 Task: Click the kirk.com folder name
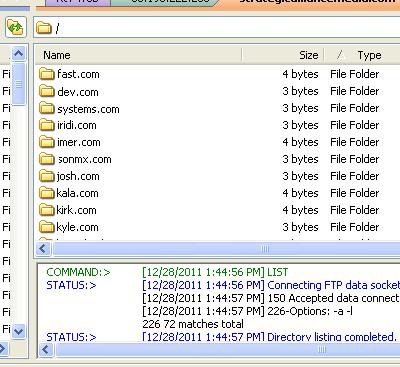tap(76, 210)
